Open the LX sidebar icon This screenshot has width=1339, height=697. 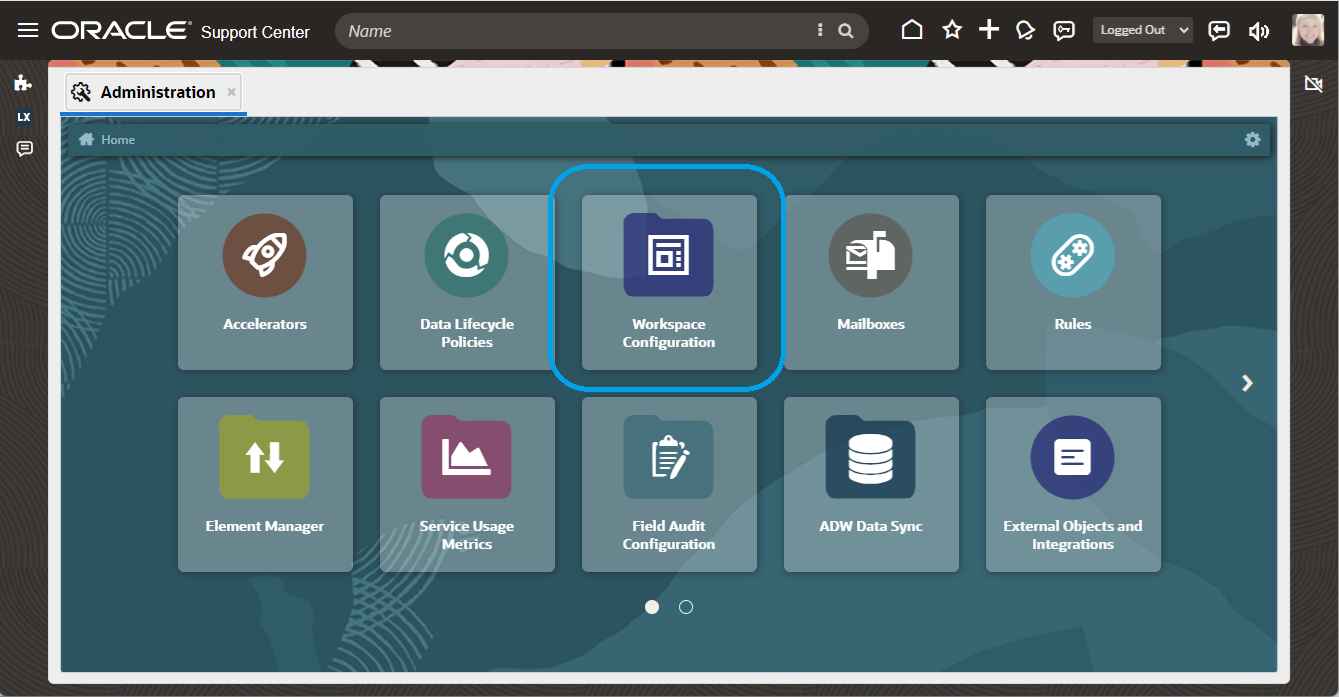[24, 117]
